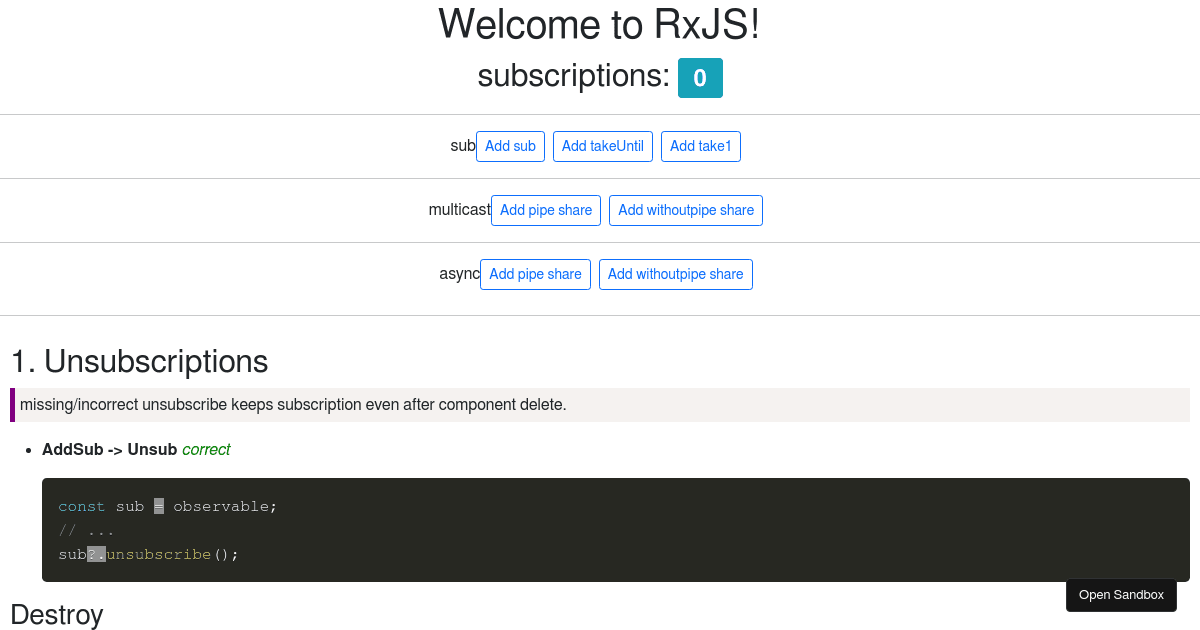Image resolution: width=1200 pixels, height=630 pixels.
Task: Click the green italic correct label
Action: coord(206,449)
